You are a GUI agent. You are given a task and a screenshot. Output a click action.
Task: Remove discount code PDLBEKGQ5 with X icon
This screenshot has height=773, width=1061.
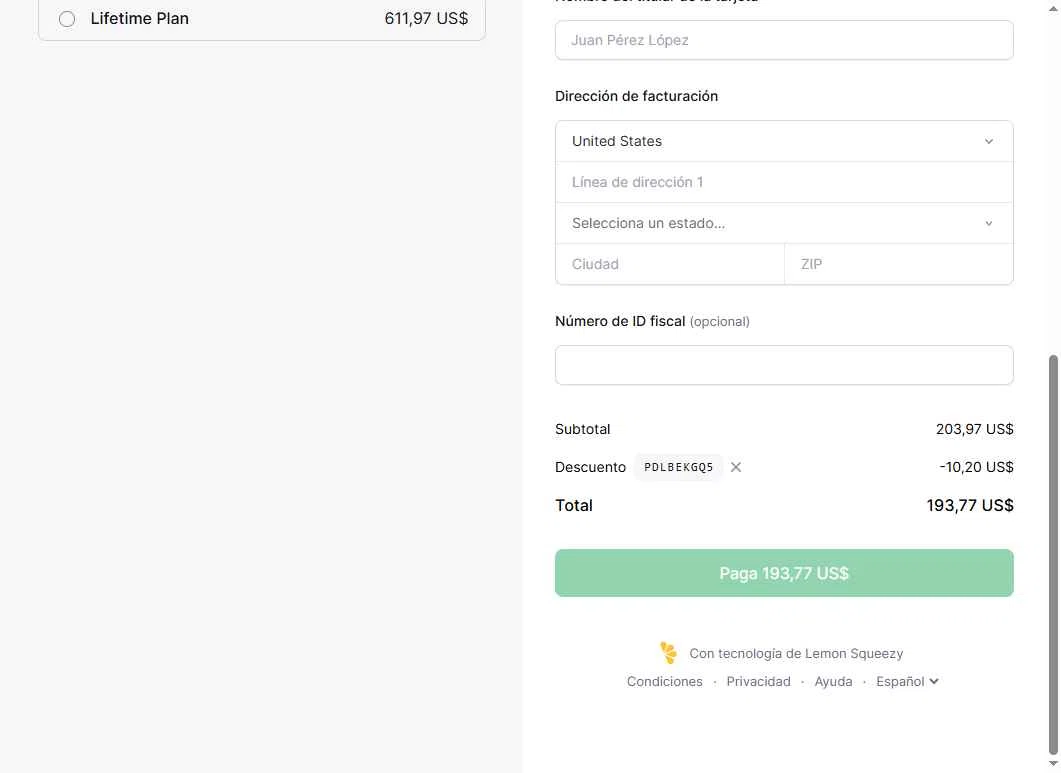(736, 467)
